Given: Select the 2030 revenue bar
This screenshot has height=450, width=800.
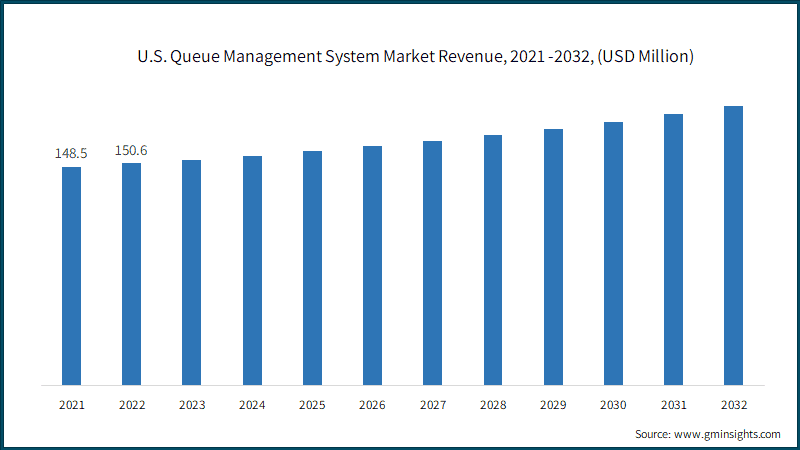Looking at the screenshot, I should [613, 254].
